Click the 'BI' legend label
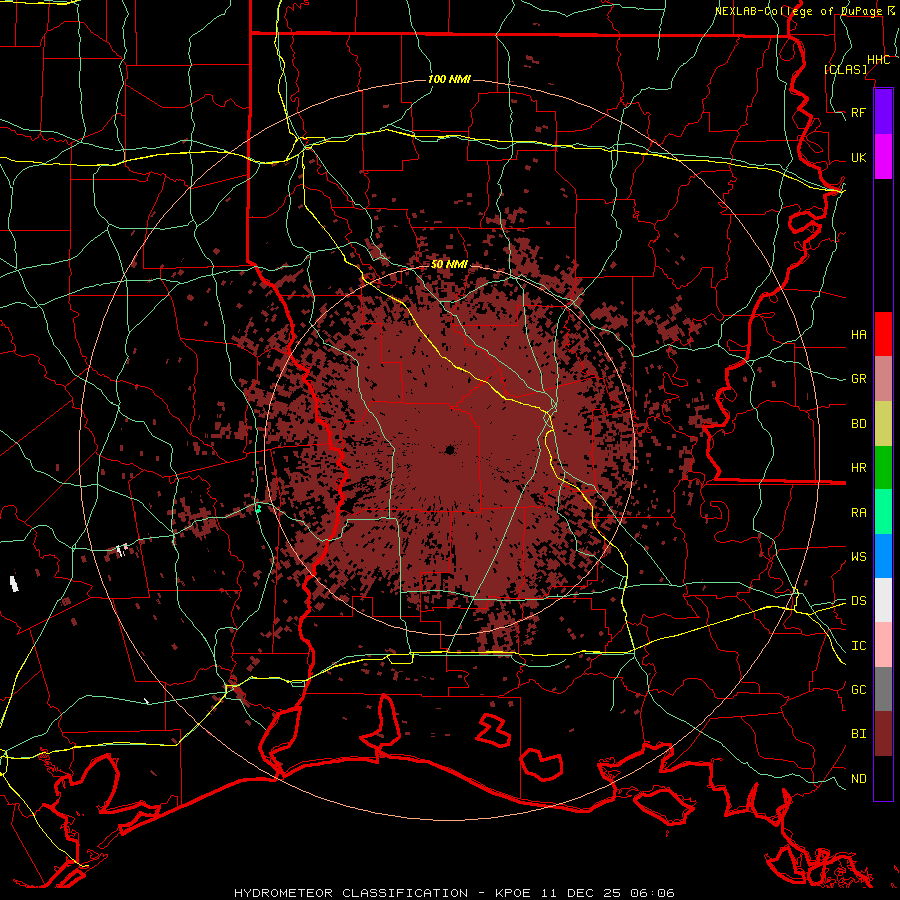 (858, 734)
